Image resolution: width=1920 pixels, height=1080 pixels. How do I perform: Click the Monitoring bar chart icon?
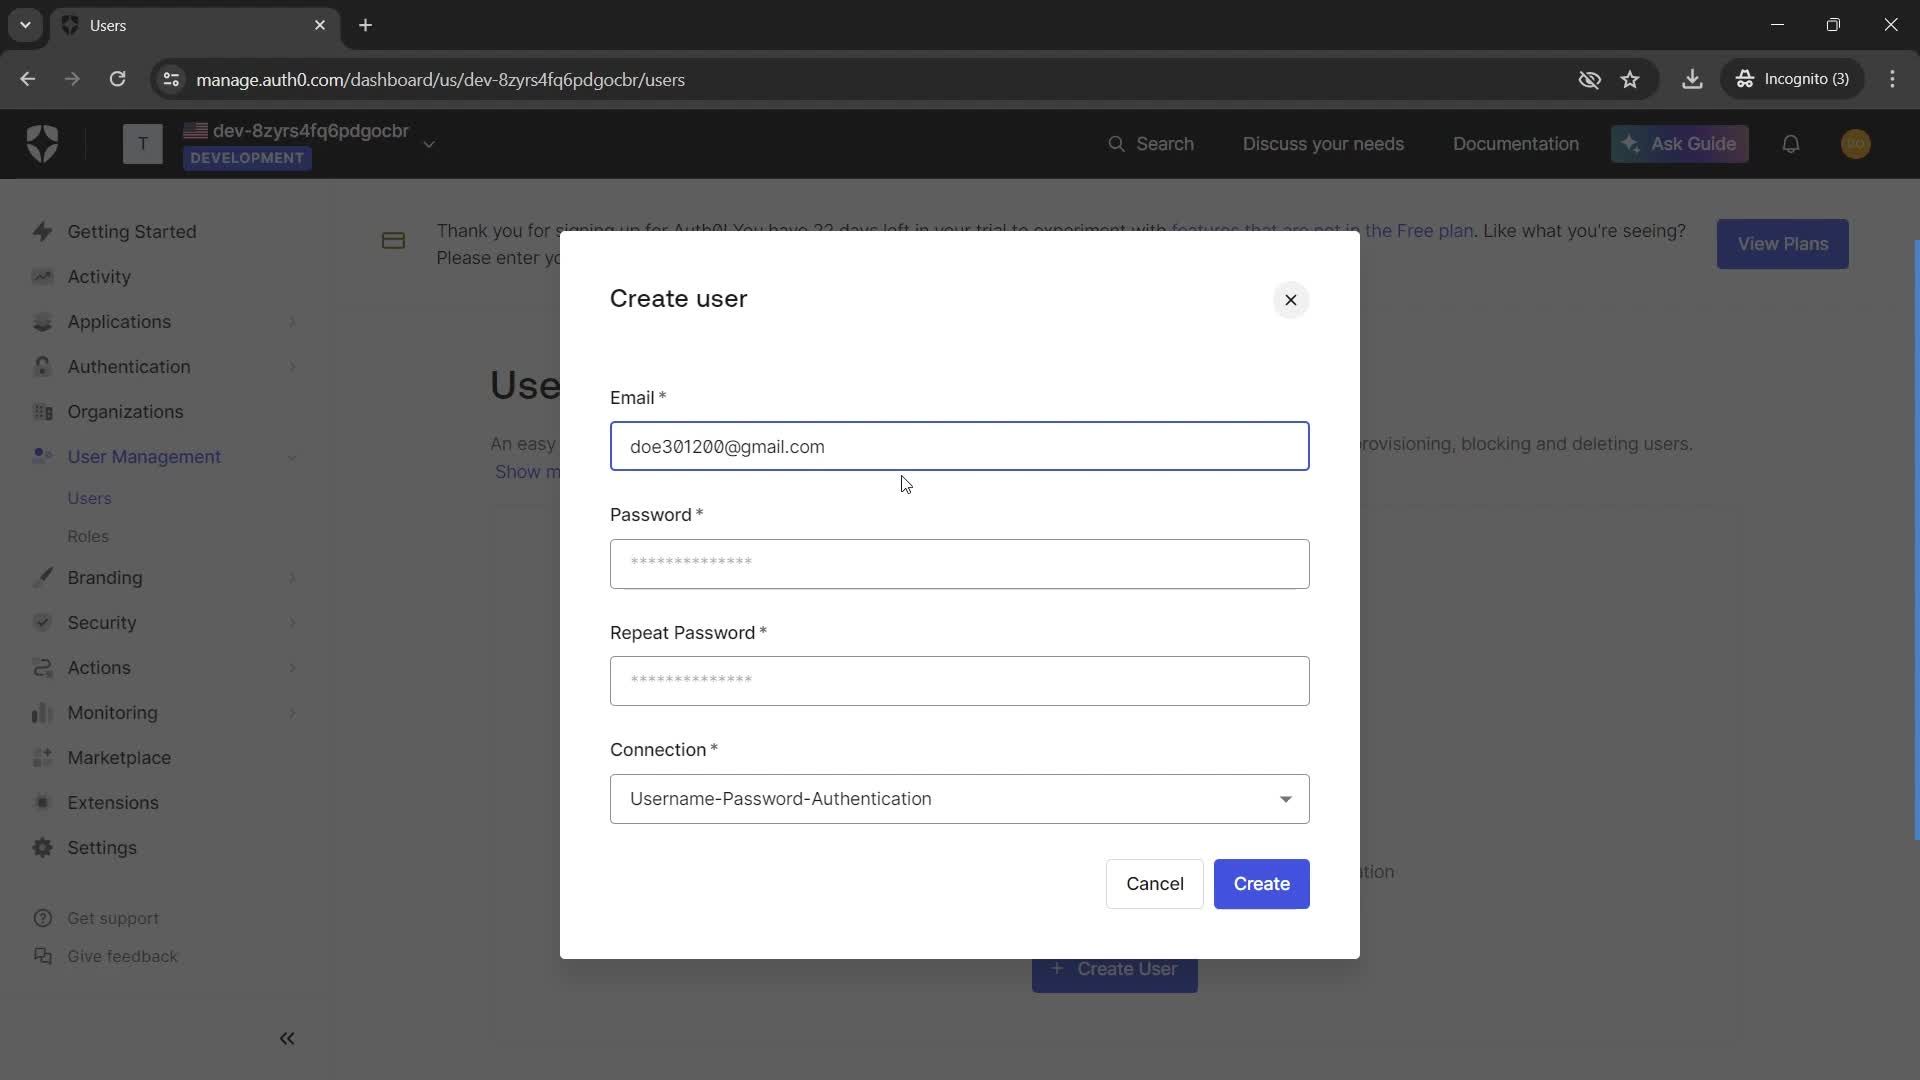pyautogui.click(x=42, y=713)
